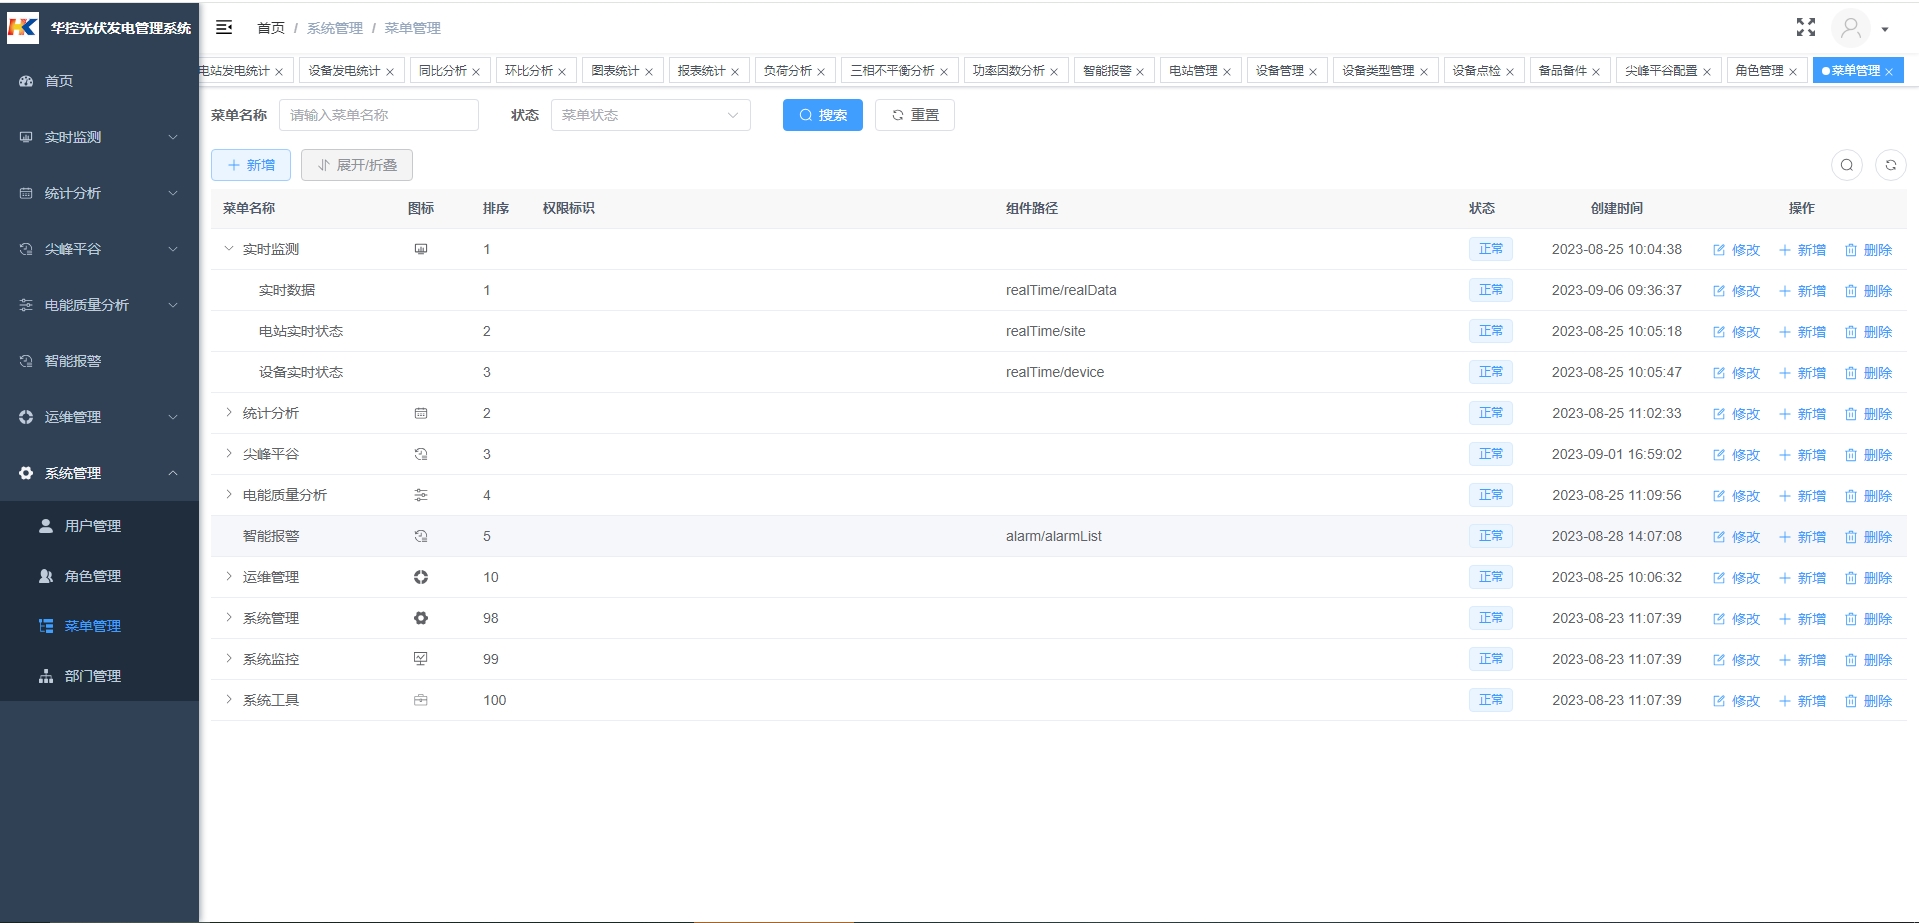Close the 备品备件 tab
1919x923 pixels.
[1596, 72]
